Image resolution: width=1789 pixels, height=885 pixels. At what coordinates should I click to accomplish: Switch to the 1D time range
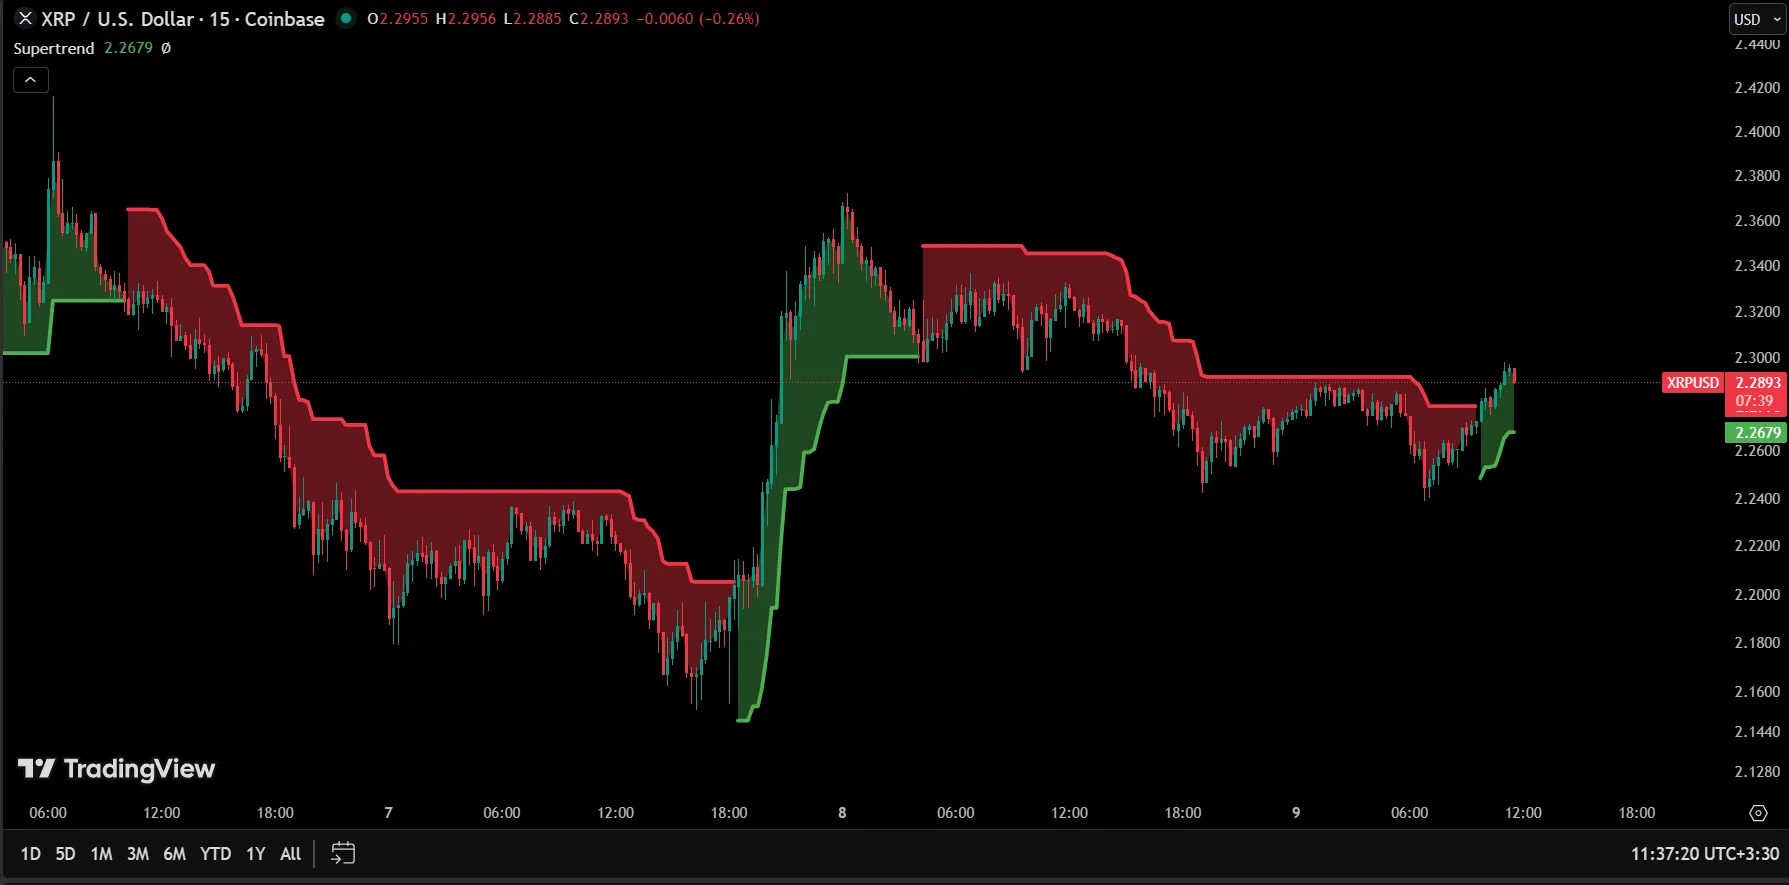[31, 853]
